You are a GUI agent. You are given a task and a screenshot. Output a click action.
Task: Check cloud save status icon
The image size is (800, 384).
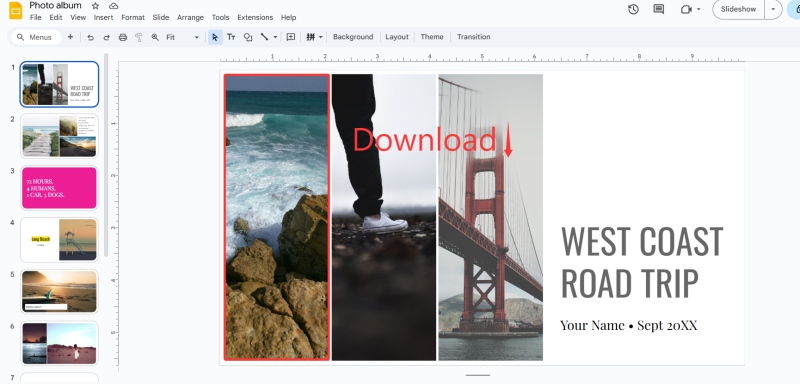(x=113, y=6)
